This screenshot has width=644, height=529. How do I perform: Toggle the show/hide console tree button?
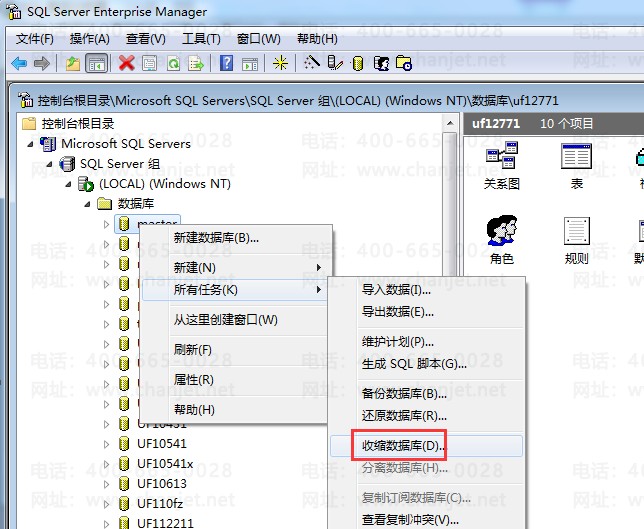tap(96, 63)
